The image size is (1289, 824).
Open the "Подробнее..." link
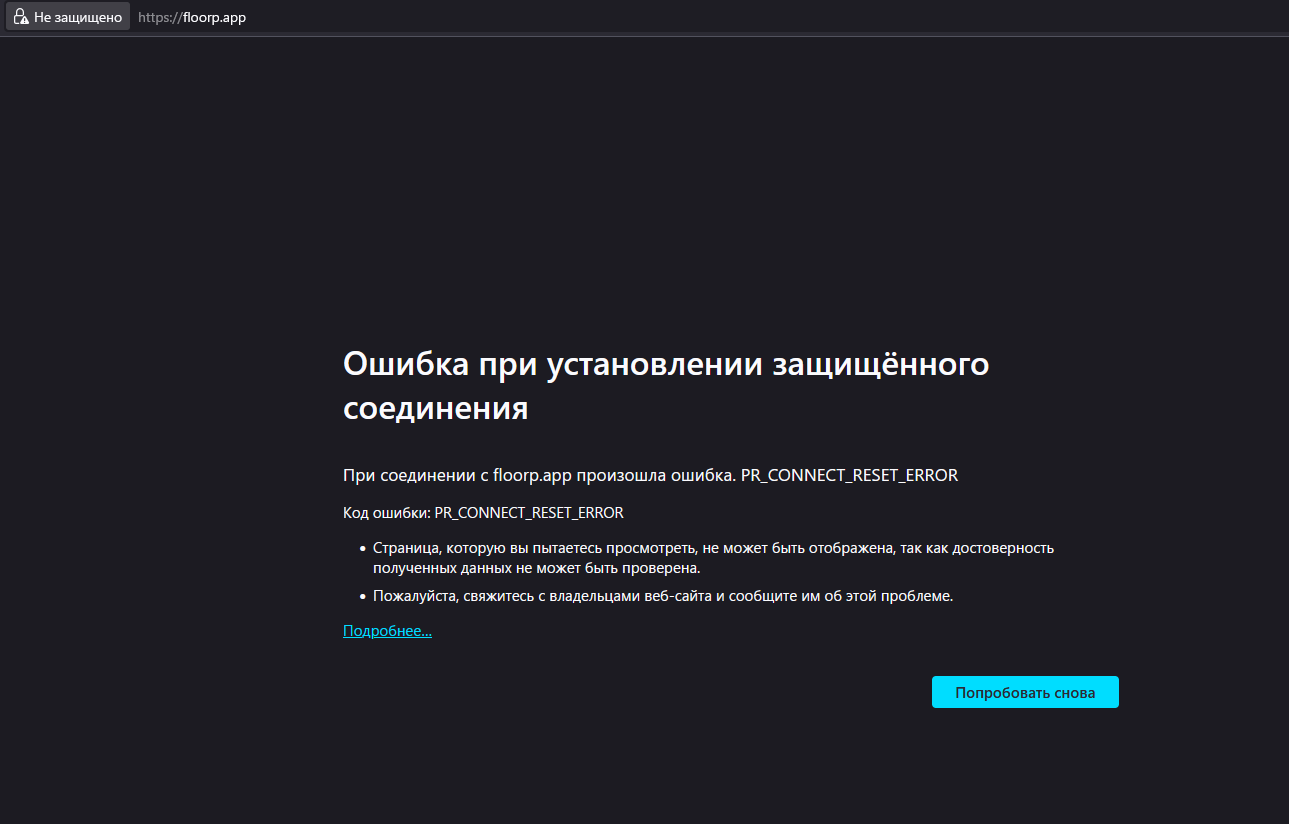pyautogui.click(x=387, y=631)
